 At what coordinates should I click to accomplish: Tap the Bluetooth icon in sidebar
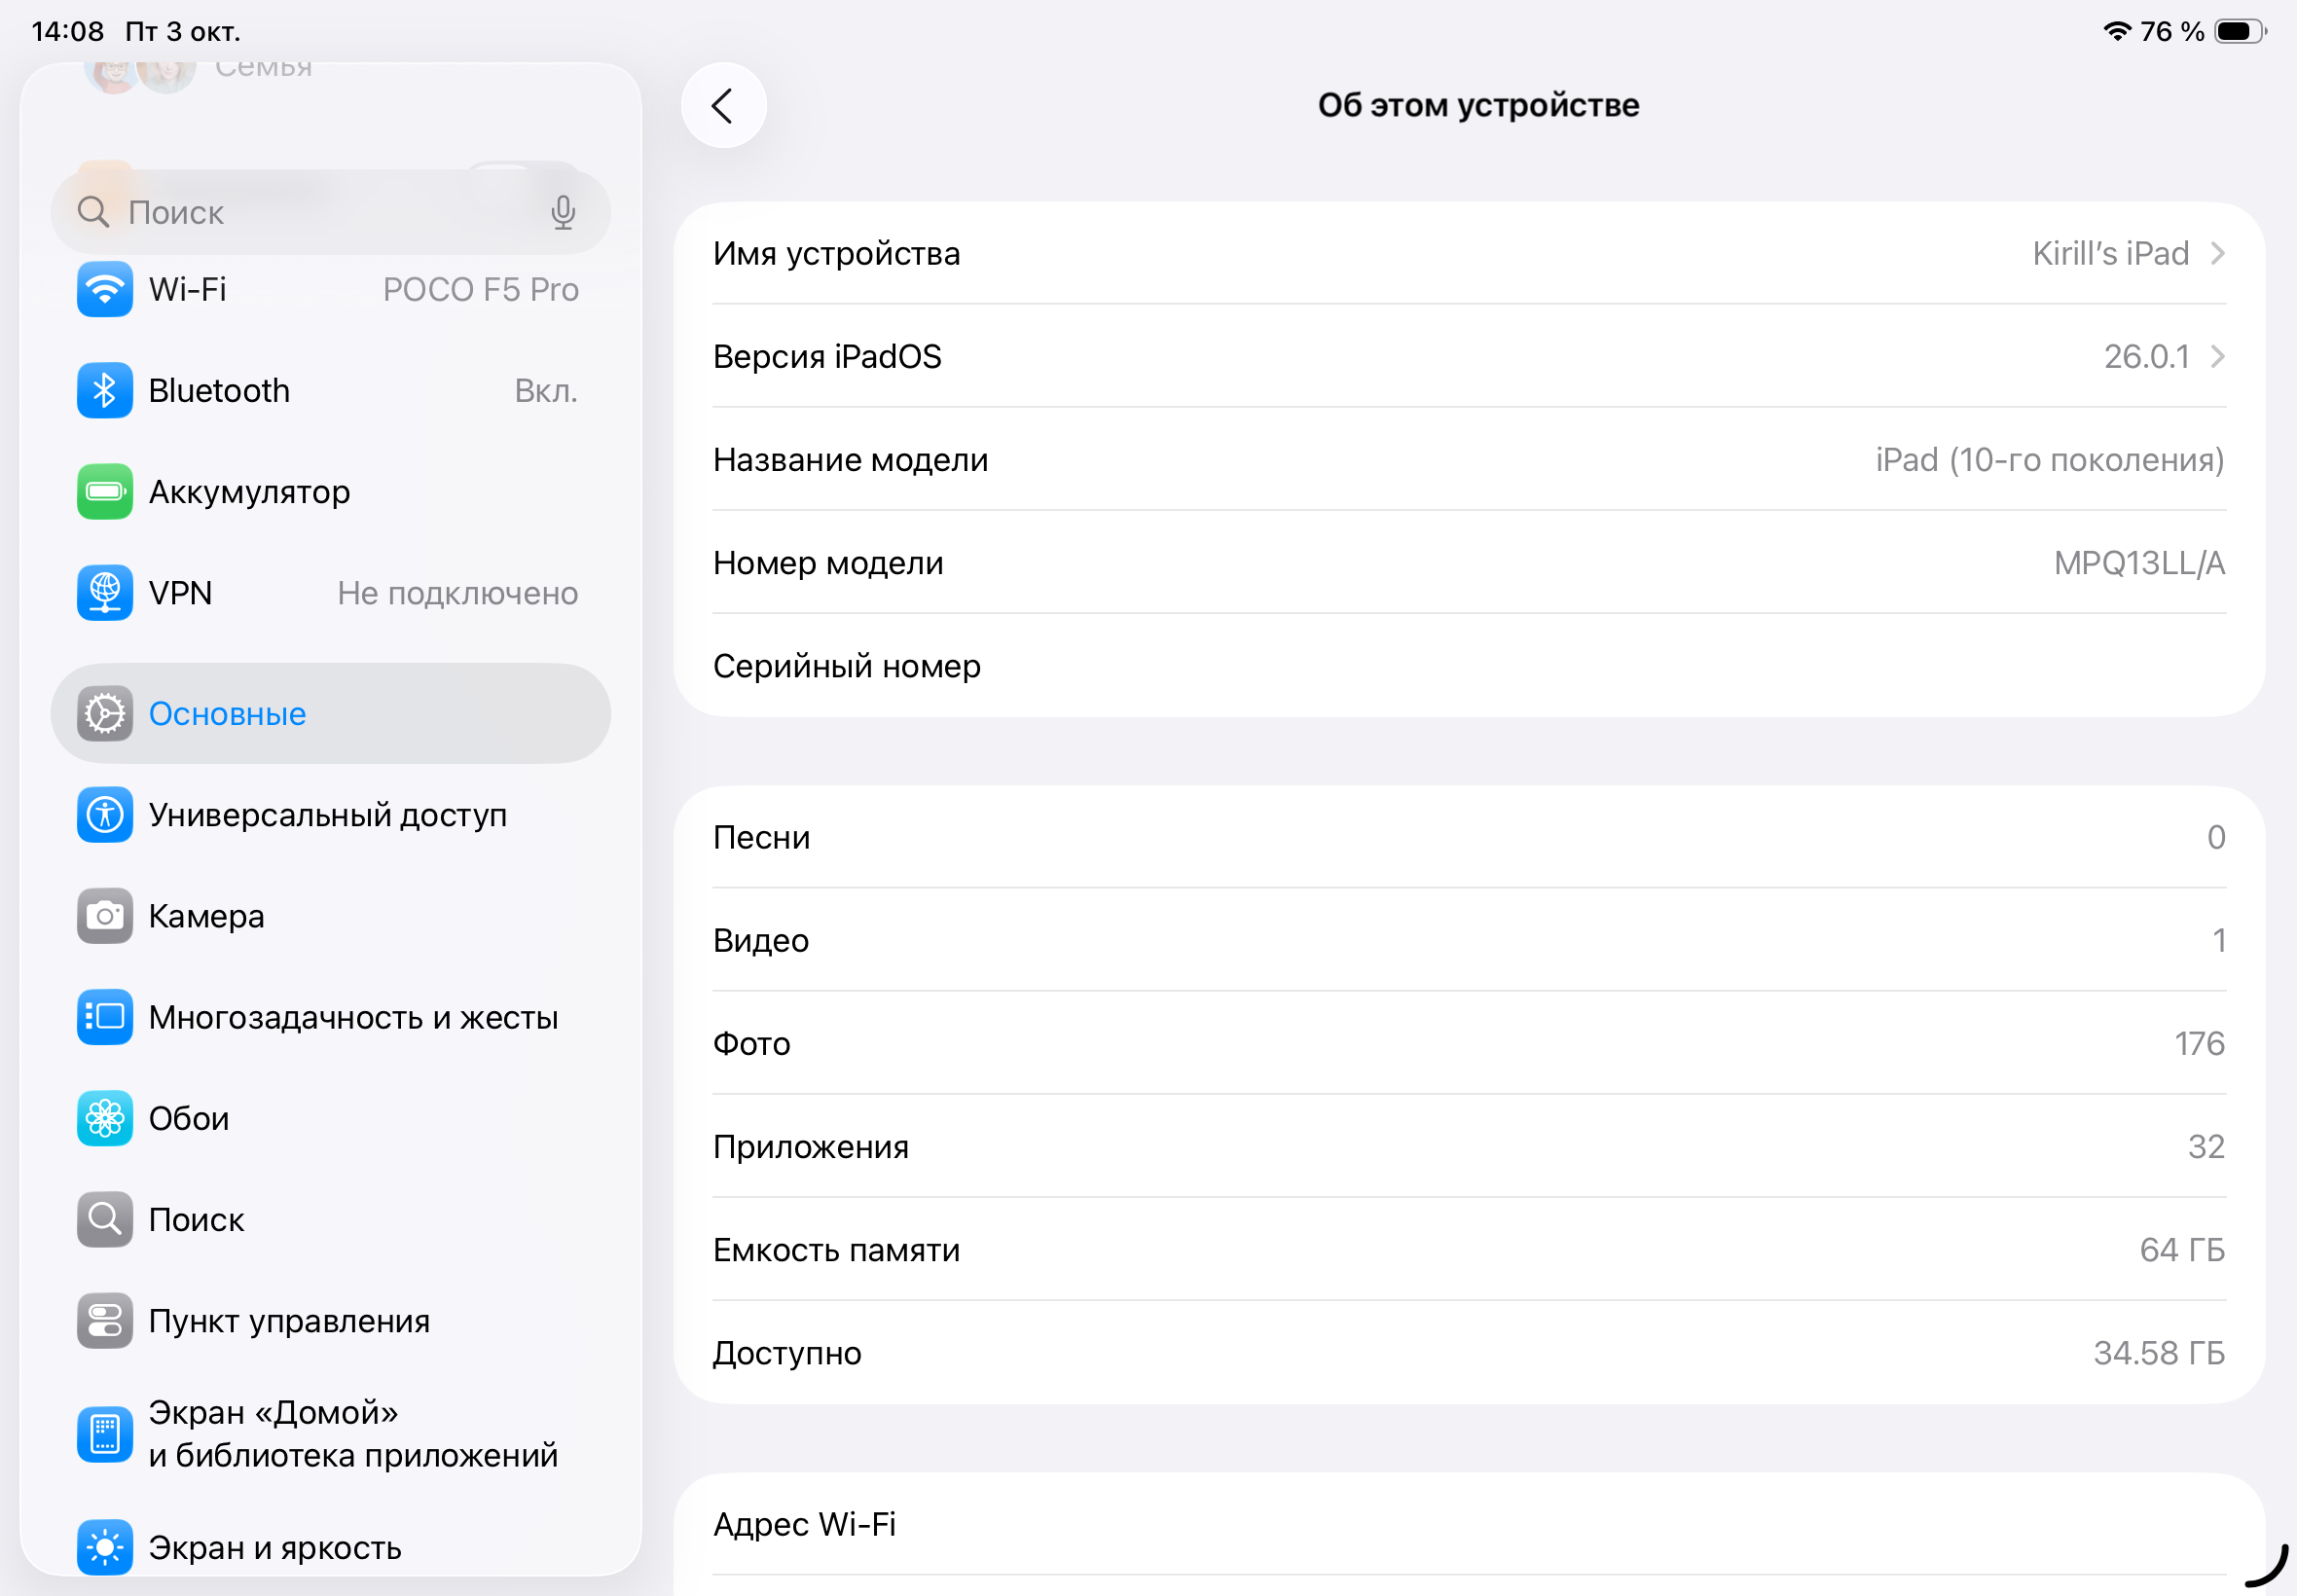pos(104,391)
